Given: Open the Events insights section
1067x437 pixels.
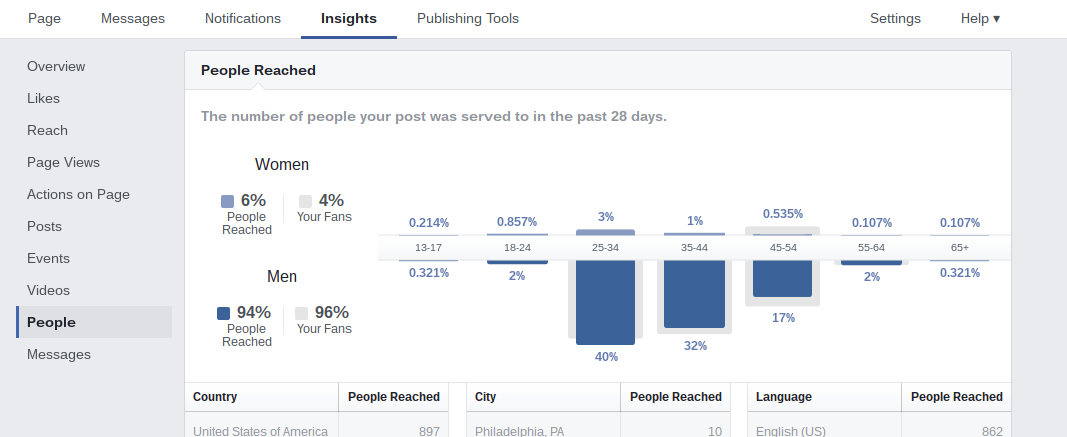Looking at the screenshot, I should [x=48, y=259].
